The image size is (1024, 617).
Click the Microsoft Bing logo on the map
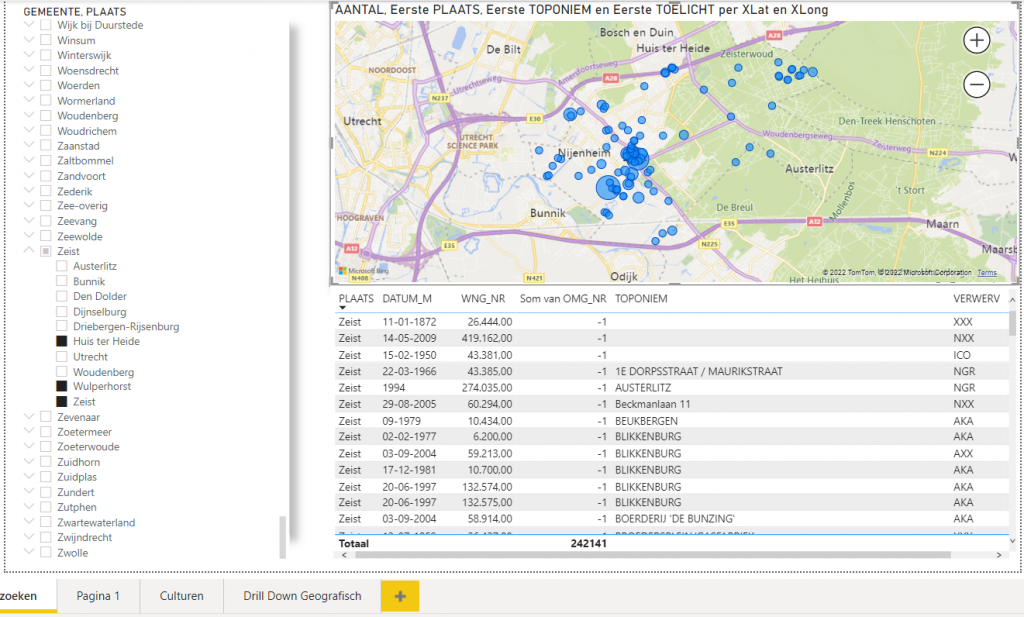pyautogui.click(x=363, y=271)
